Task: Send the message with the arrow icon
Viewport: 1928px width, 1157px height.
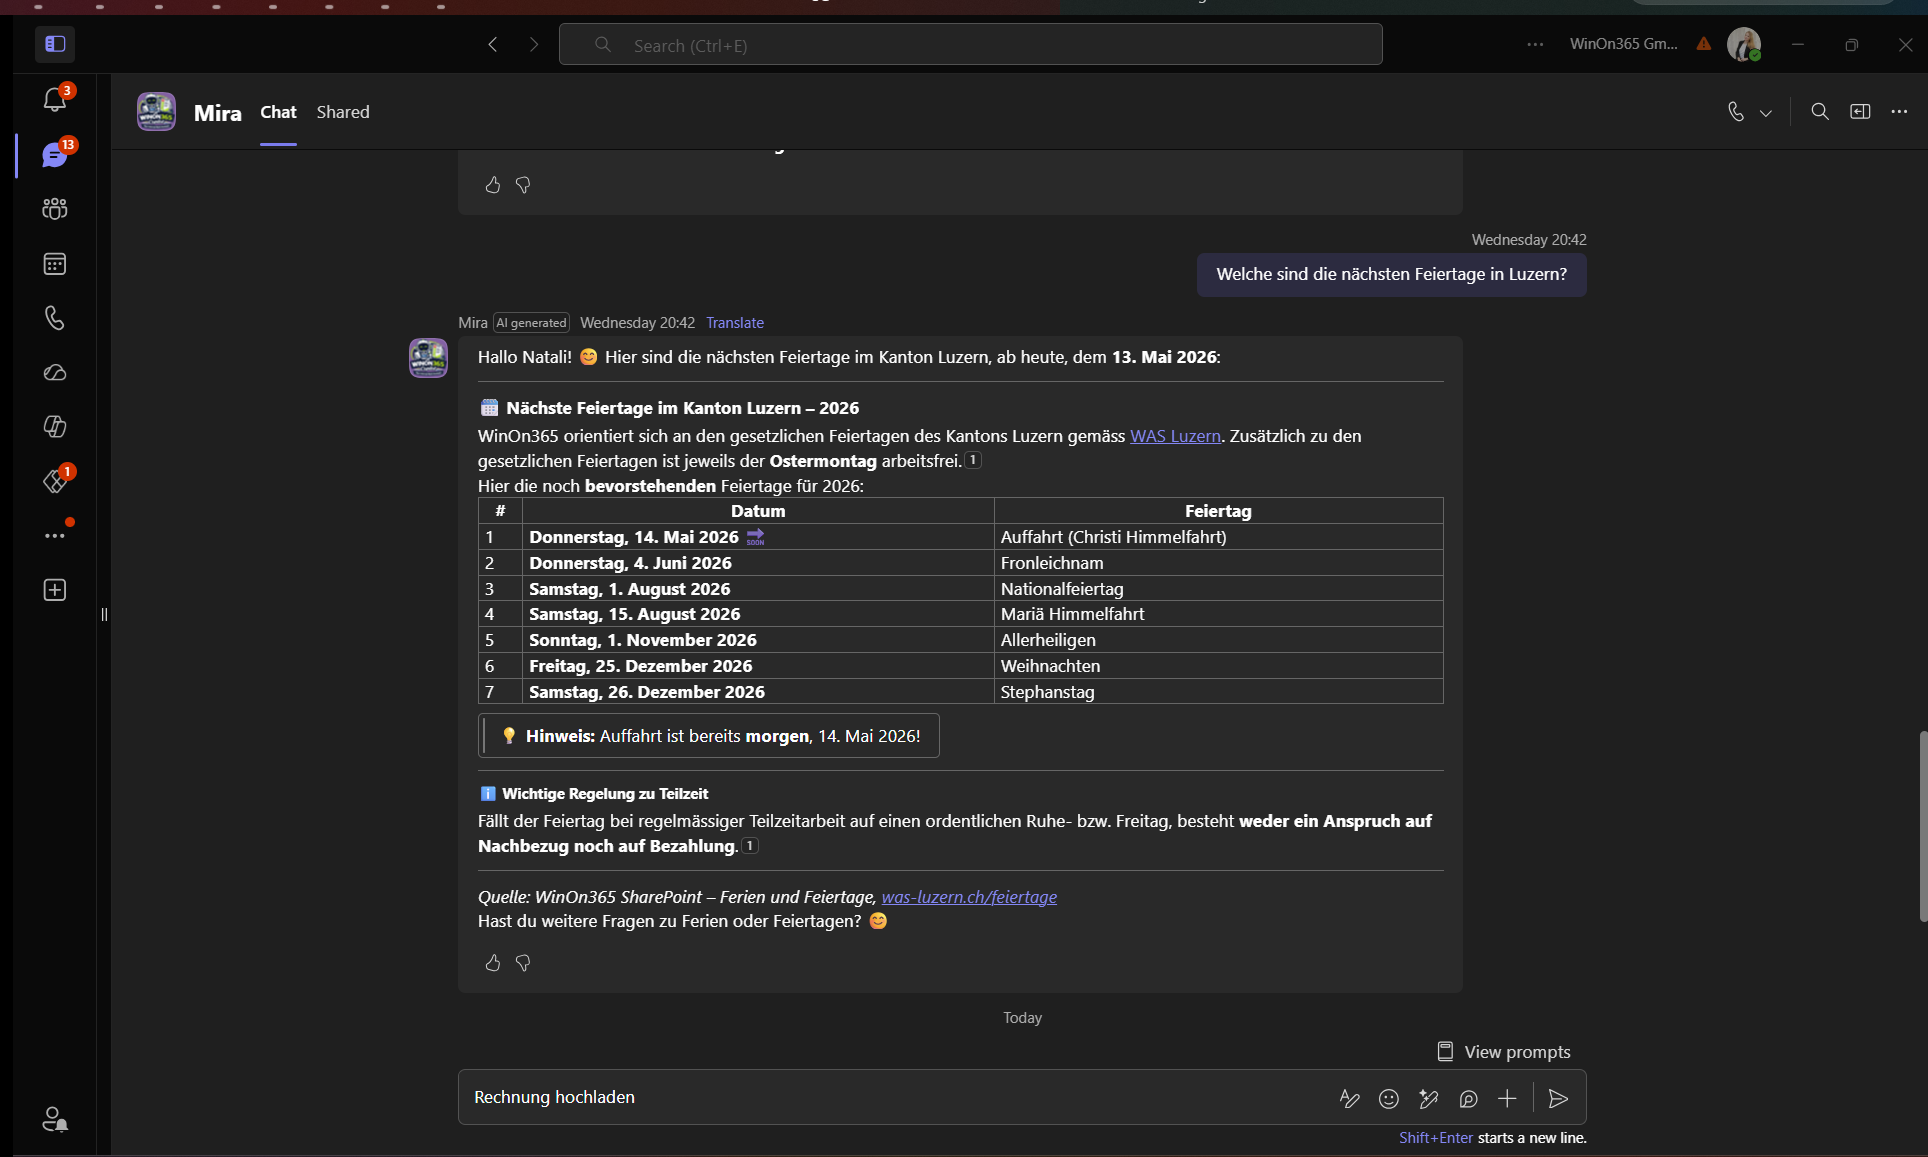Action: [x=1558, y=1099]
